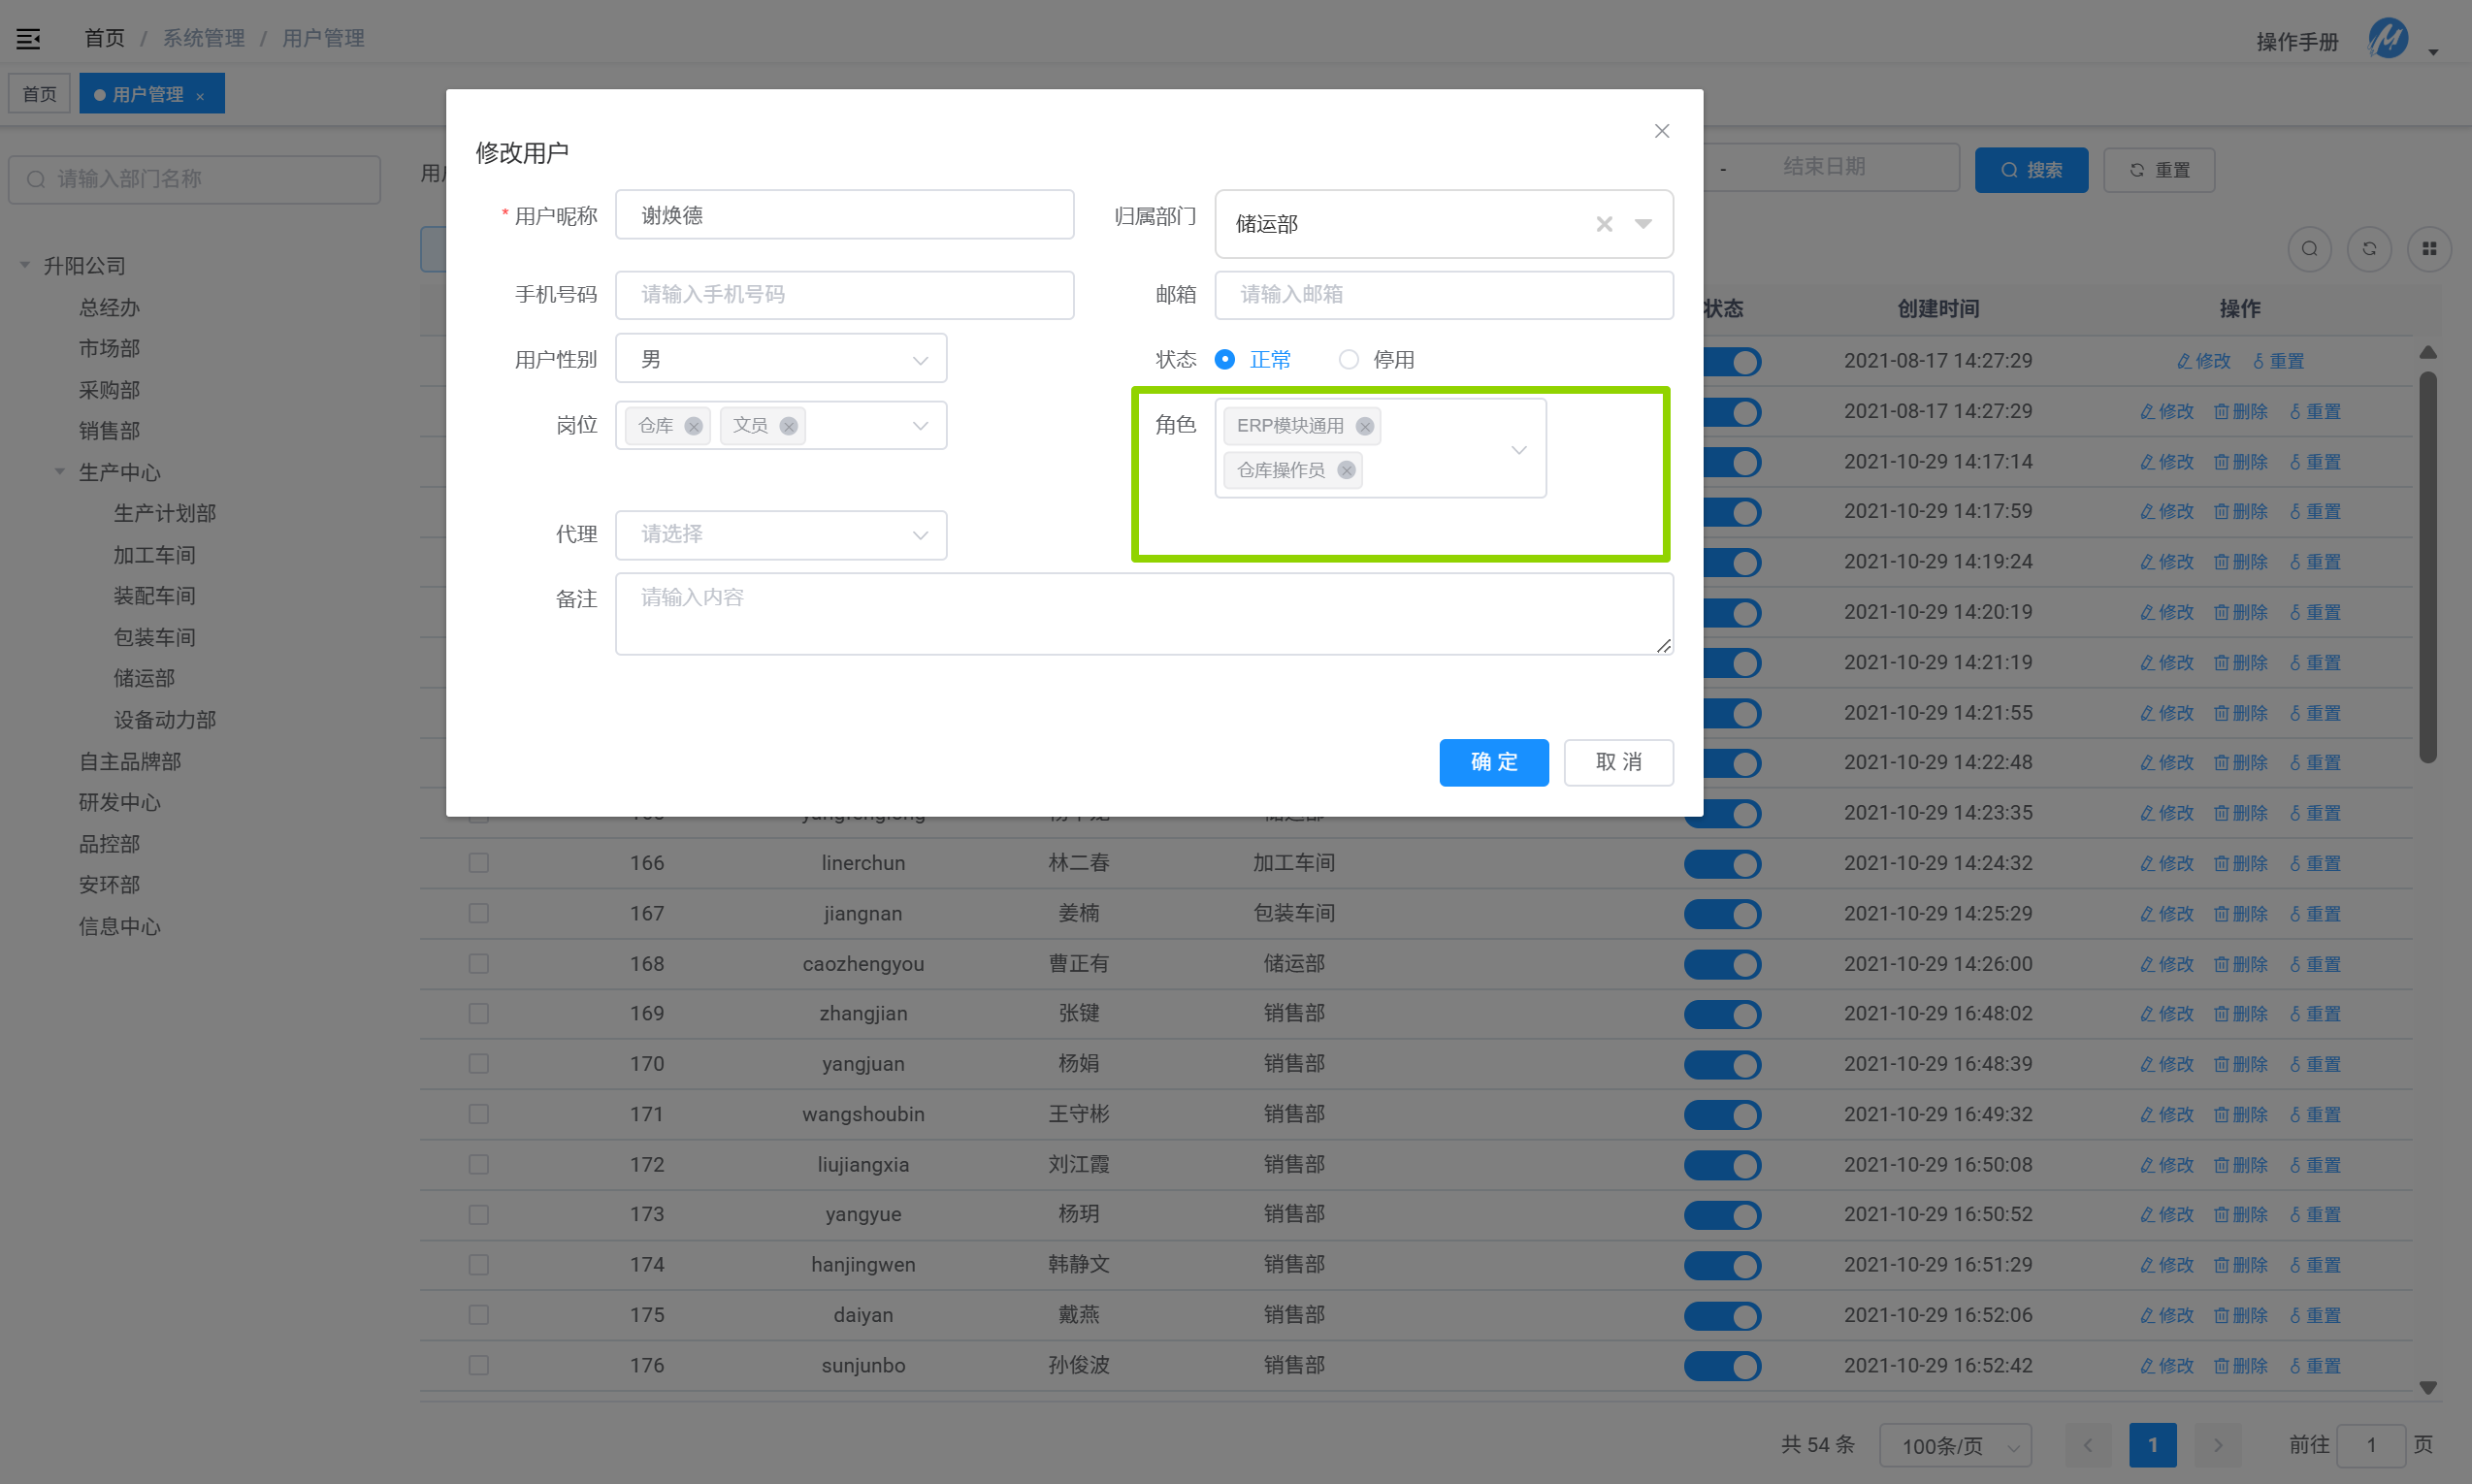
Task: Switch to the 首页 tab
Action: click(40, 94)
